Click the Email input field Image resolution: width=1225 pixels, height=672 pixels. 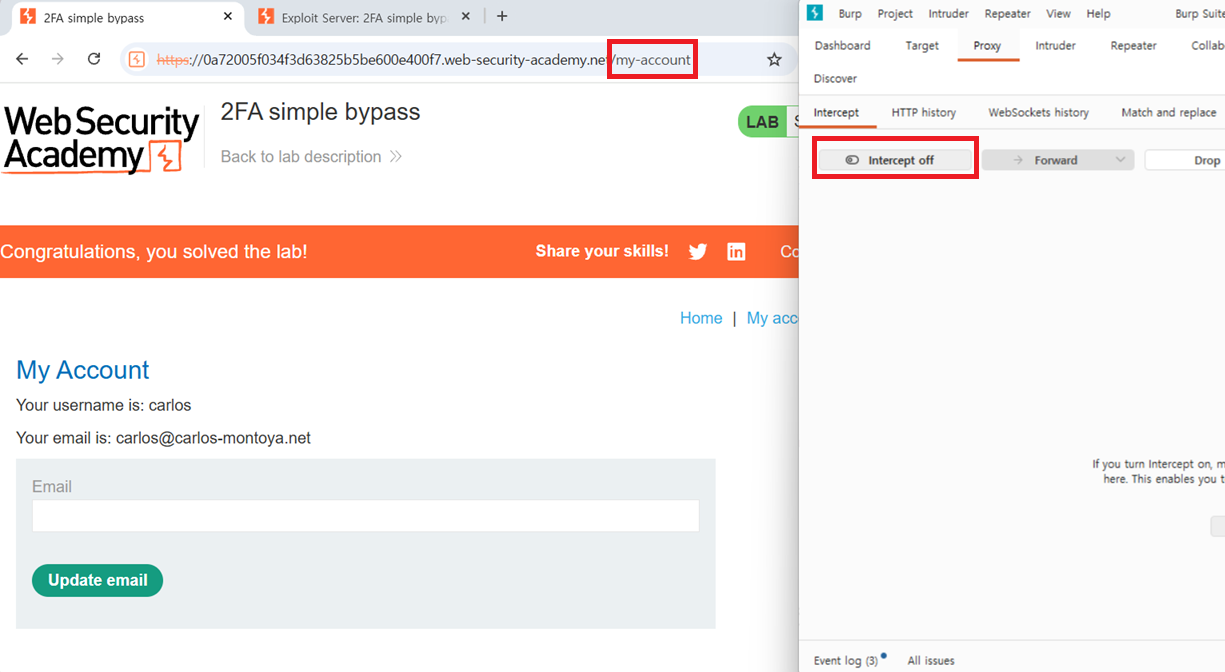click(365, 516)
